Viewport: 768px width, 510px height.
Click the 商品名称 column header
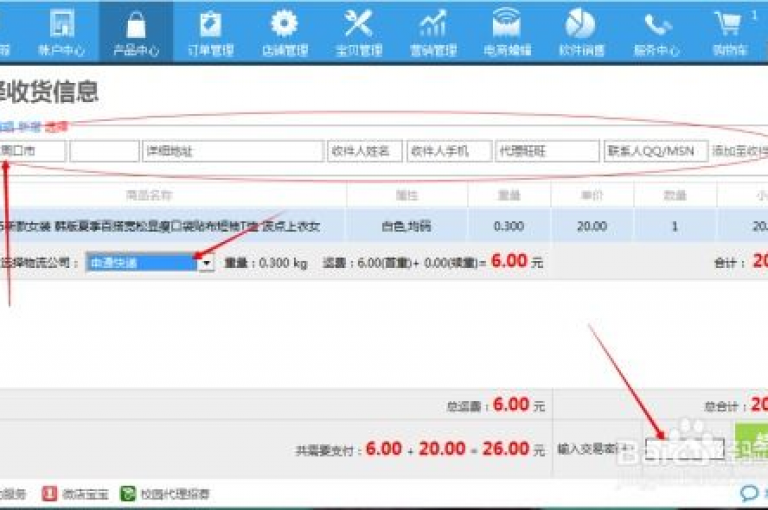(x=149, y=195)
